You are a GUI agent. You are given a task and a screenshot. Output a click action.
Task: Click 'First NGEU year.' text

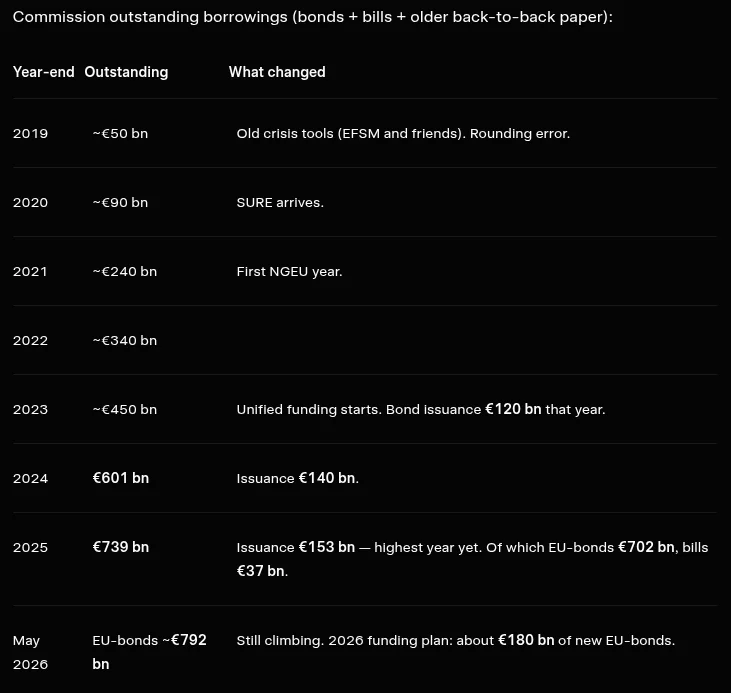pyautogui.click(x=290, y=271)
